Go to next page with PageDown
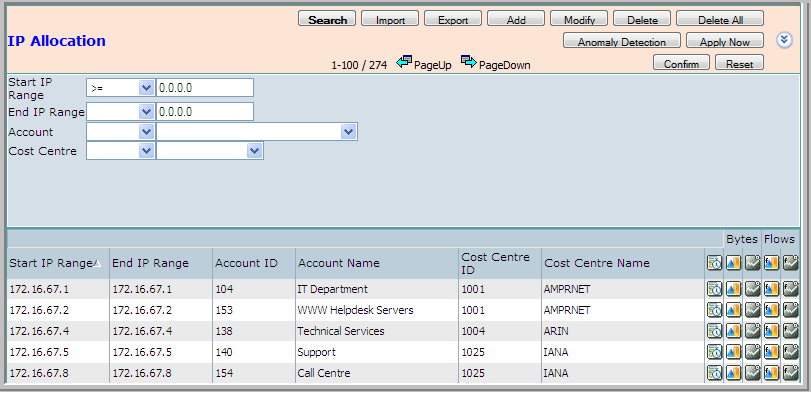This screenshot has width=811, height=393. click(x=495, y=64)
